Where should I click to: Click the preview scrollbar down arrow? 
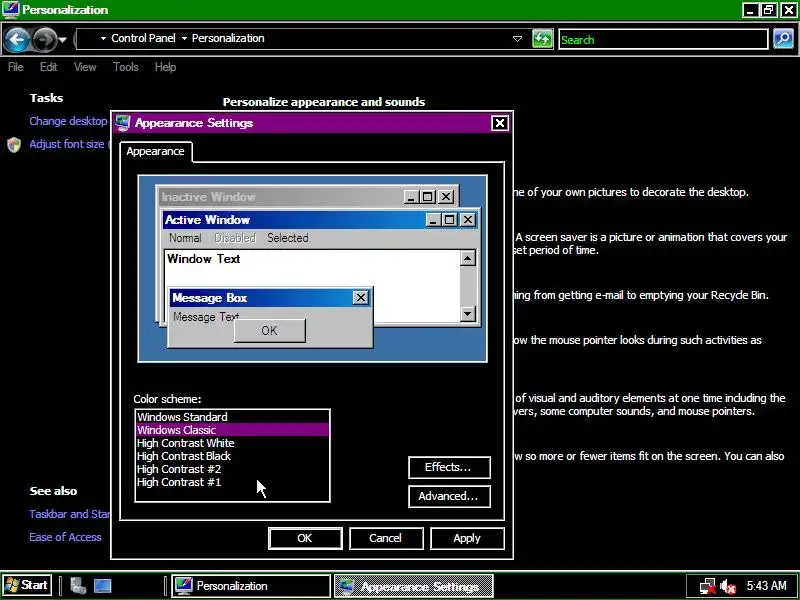467,313
